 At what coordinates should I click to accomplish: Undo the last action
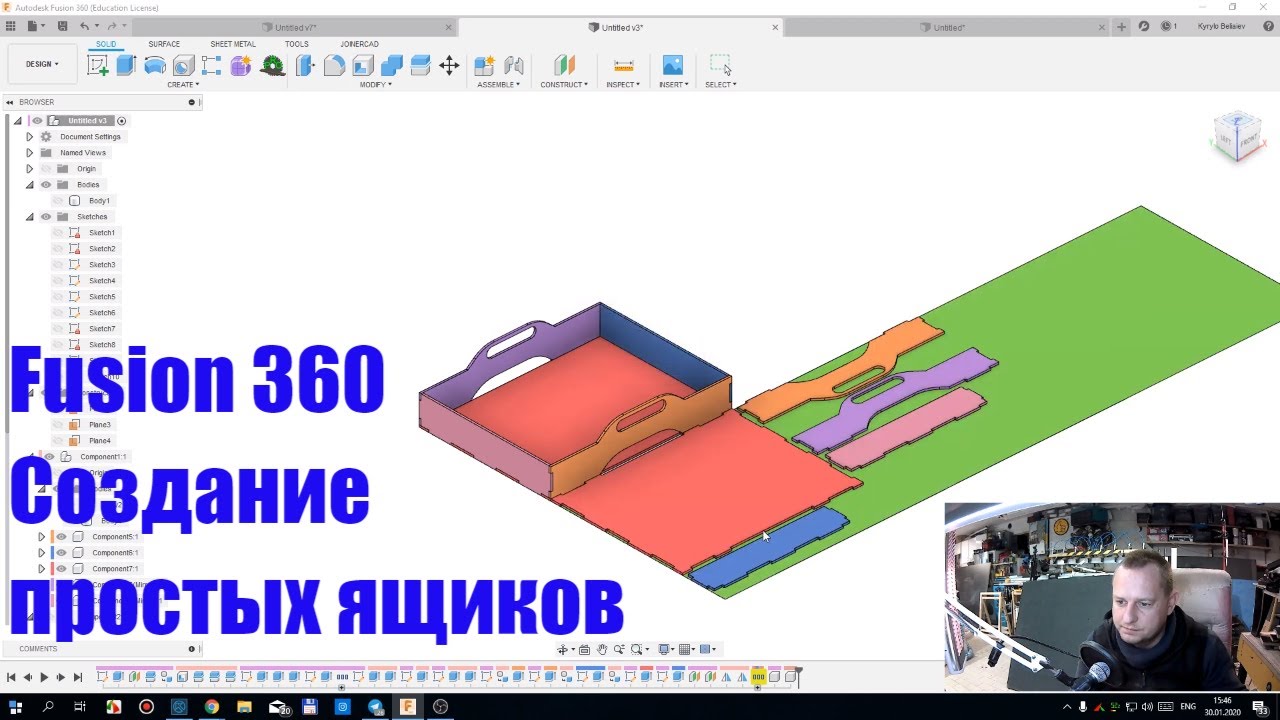tap(84, 27)
